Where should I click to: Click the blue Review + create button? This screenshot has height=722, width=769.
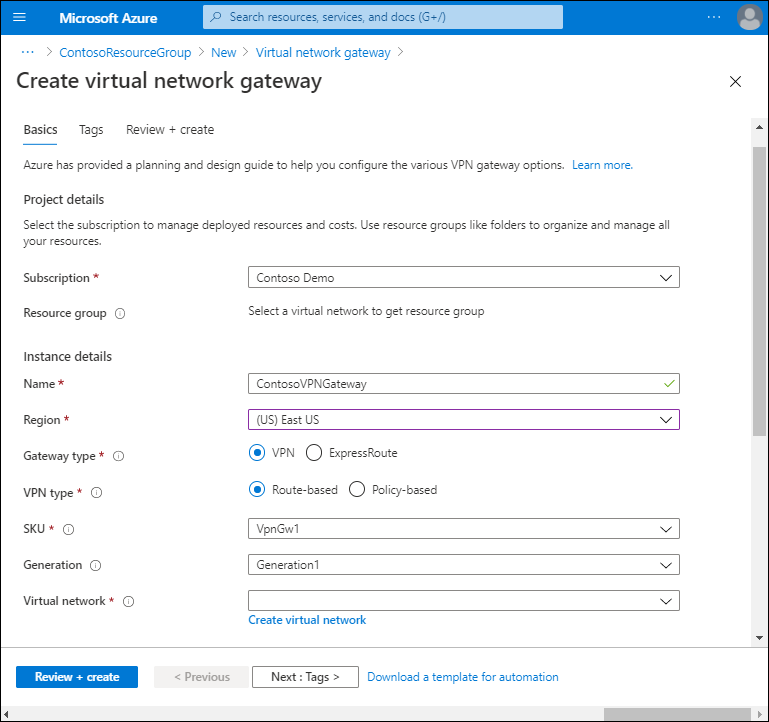[77, 677]
